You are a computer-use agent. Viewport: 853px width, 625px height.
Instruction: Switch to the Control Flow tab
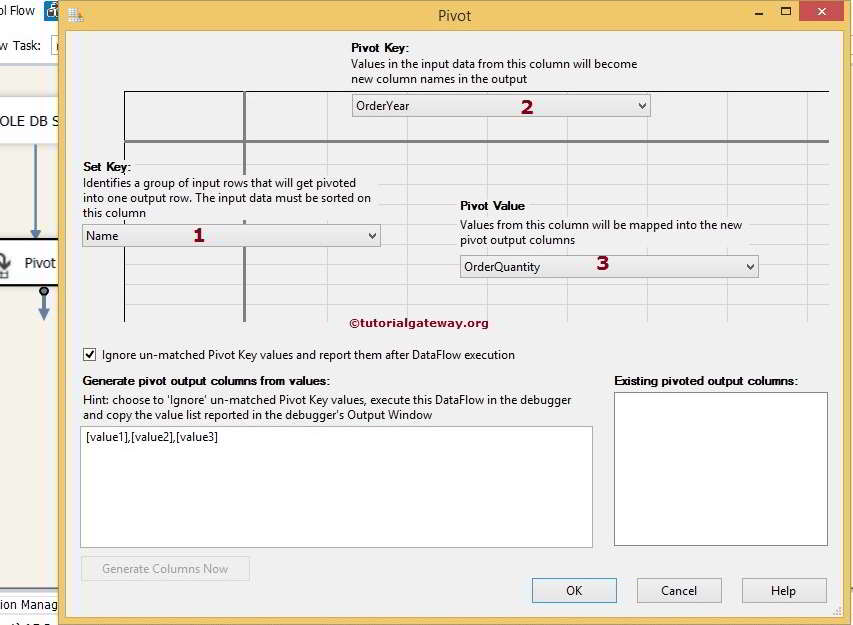(20, 10)
